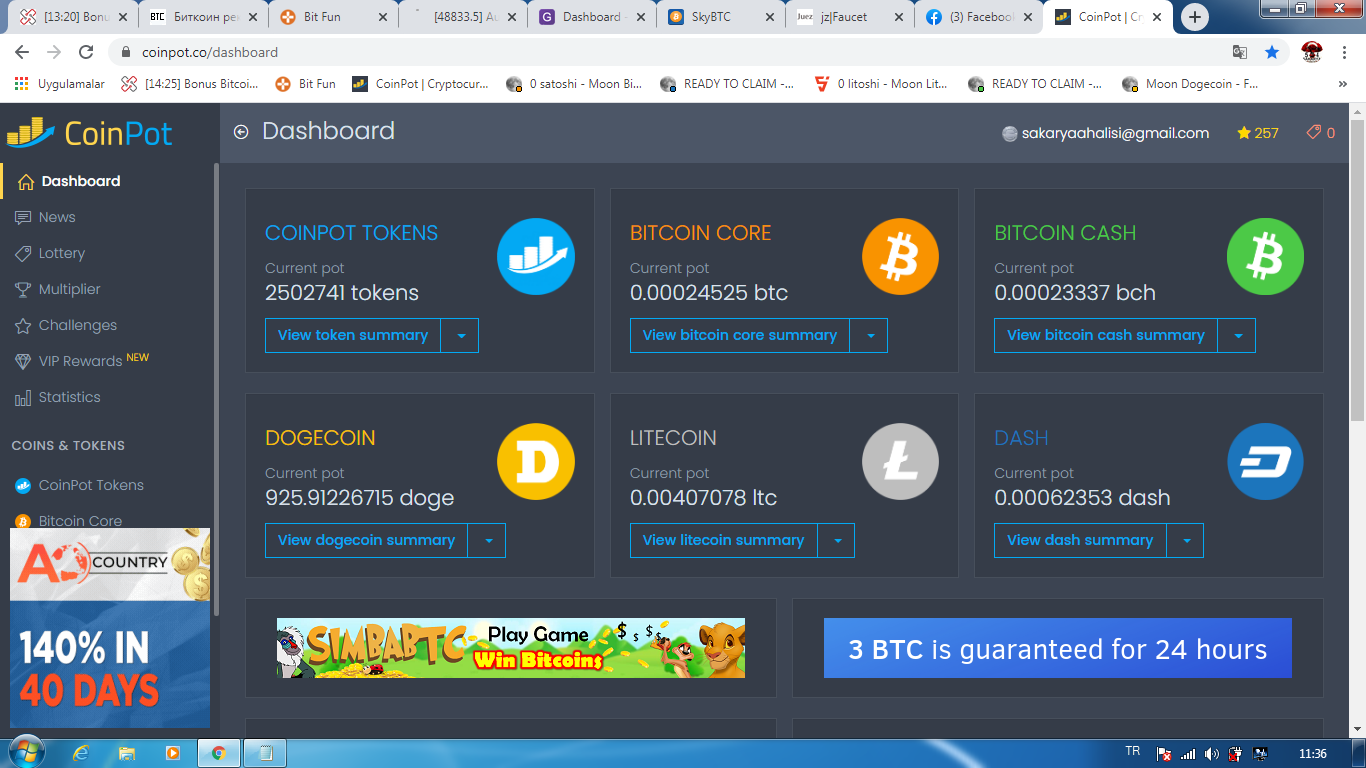Click the Chrome profile avatar icon
This screenshot has width=1366, height=768.
click(x=1312, y=52)
